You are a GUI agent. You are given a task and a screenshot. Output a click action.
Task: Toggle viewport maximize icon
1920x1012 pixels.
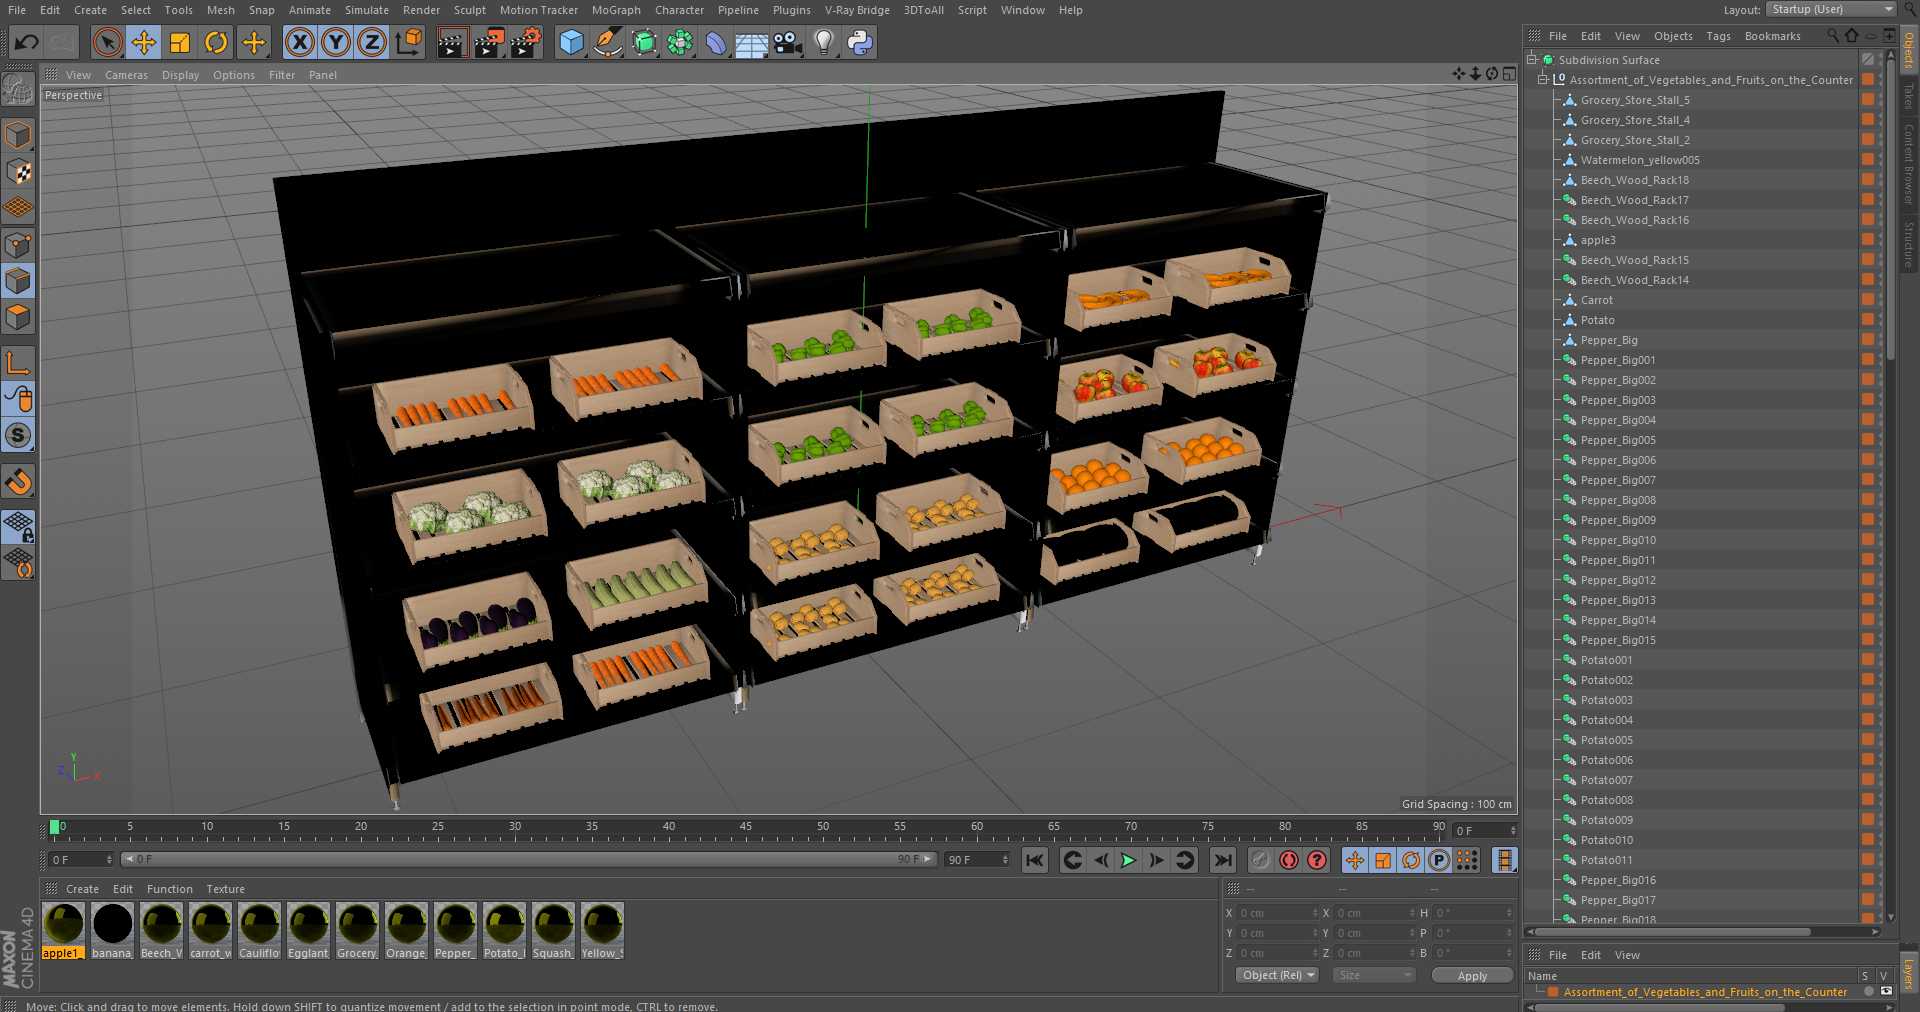click(x=1509, y=74)
